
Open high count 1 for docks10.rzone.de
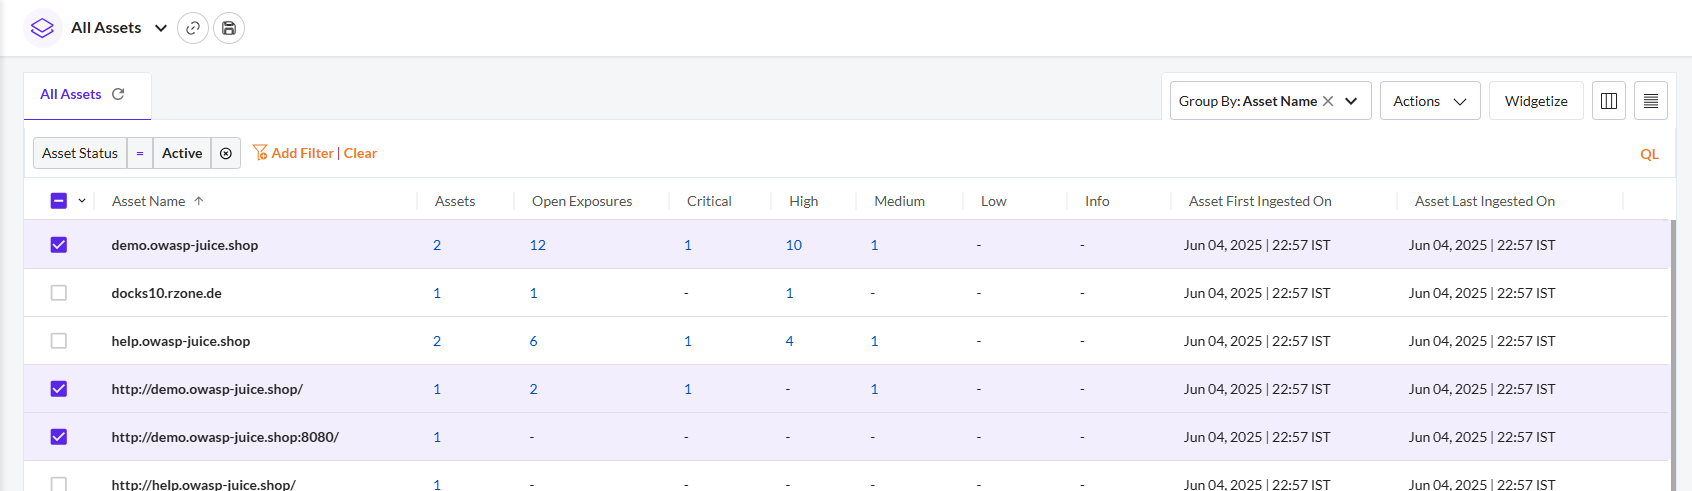click(789, 293)
